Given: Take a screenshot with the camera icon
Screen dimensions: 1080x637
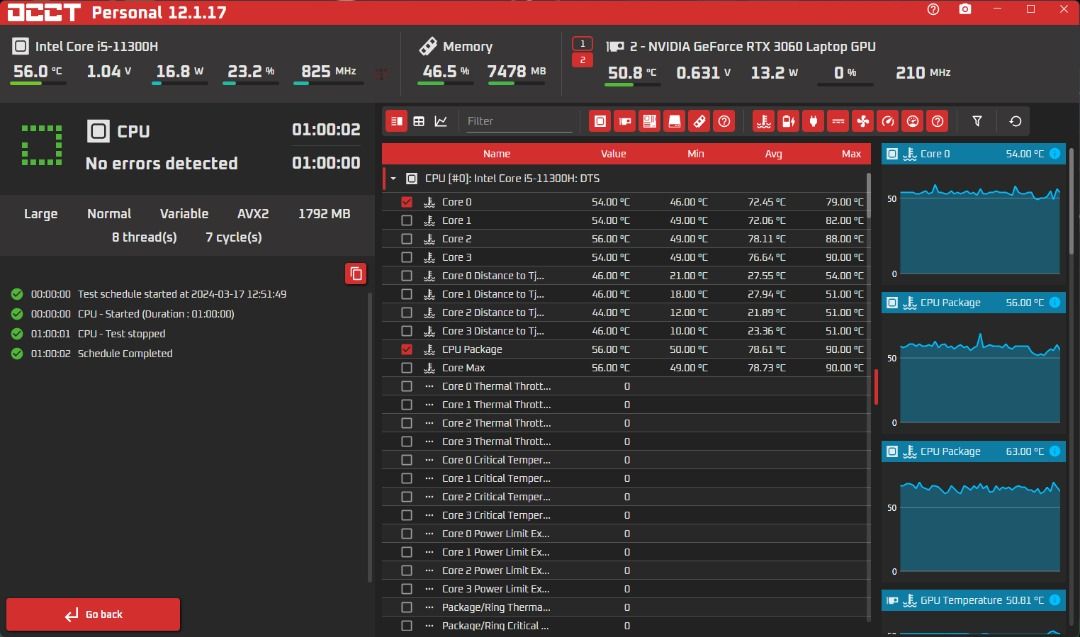Looking at the screenshot, I should click(965, 10).
